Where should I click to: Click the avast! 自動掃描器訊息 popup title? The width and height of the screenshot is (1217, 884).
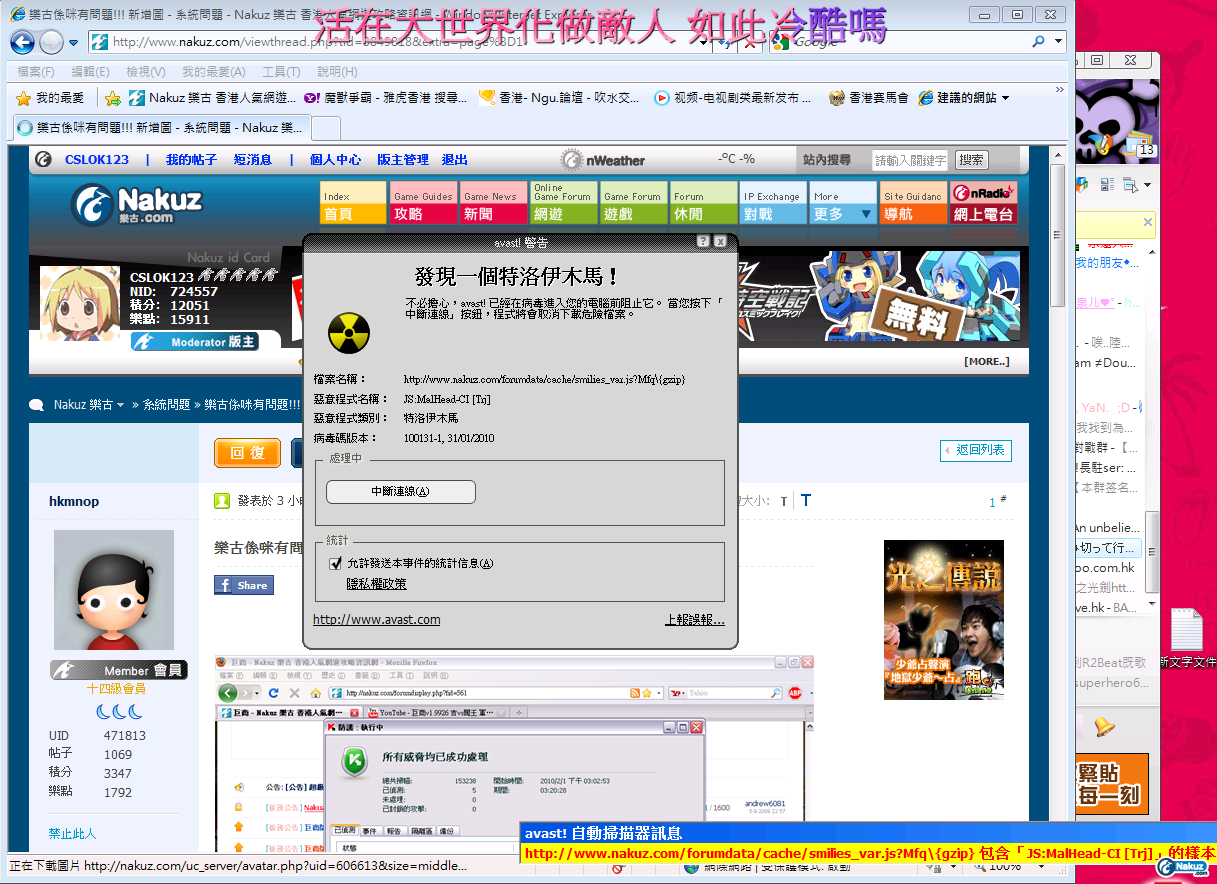tap(603, 833)
